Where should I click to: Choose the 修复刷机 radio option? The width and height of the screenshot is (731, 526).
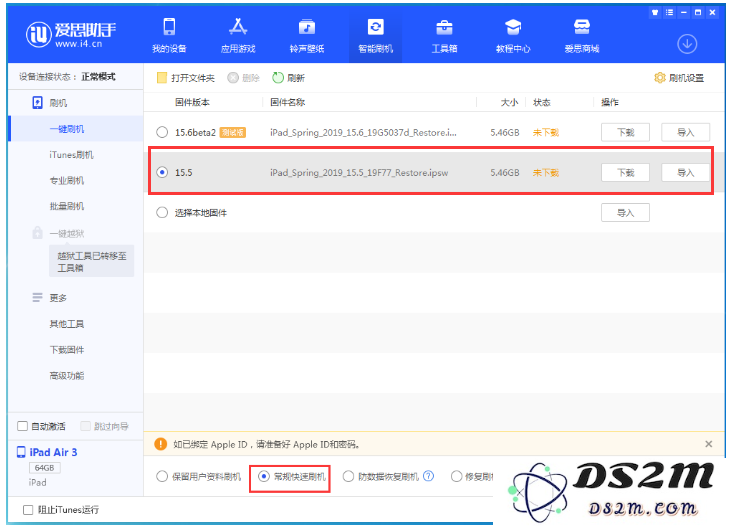click(456, 476)
